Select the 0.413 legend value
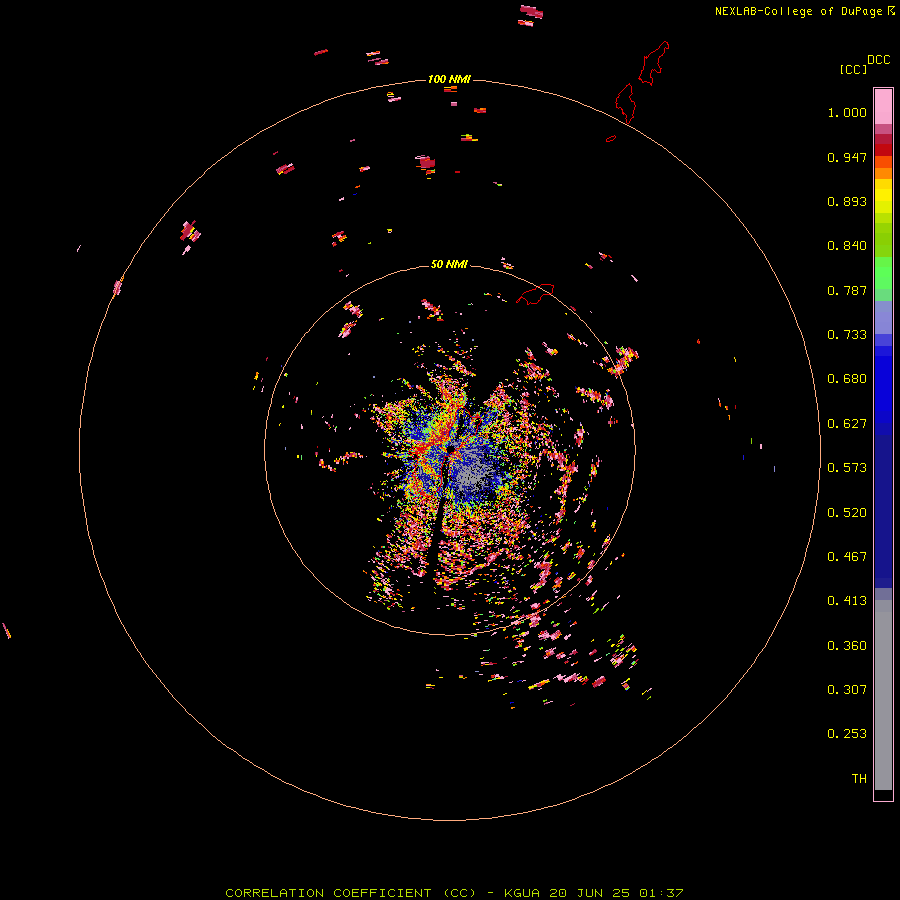 click(x=847, y=601)
